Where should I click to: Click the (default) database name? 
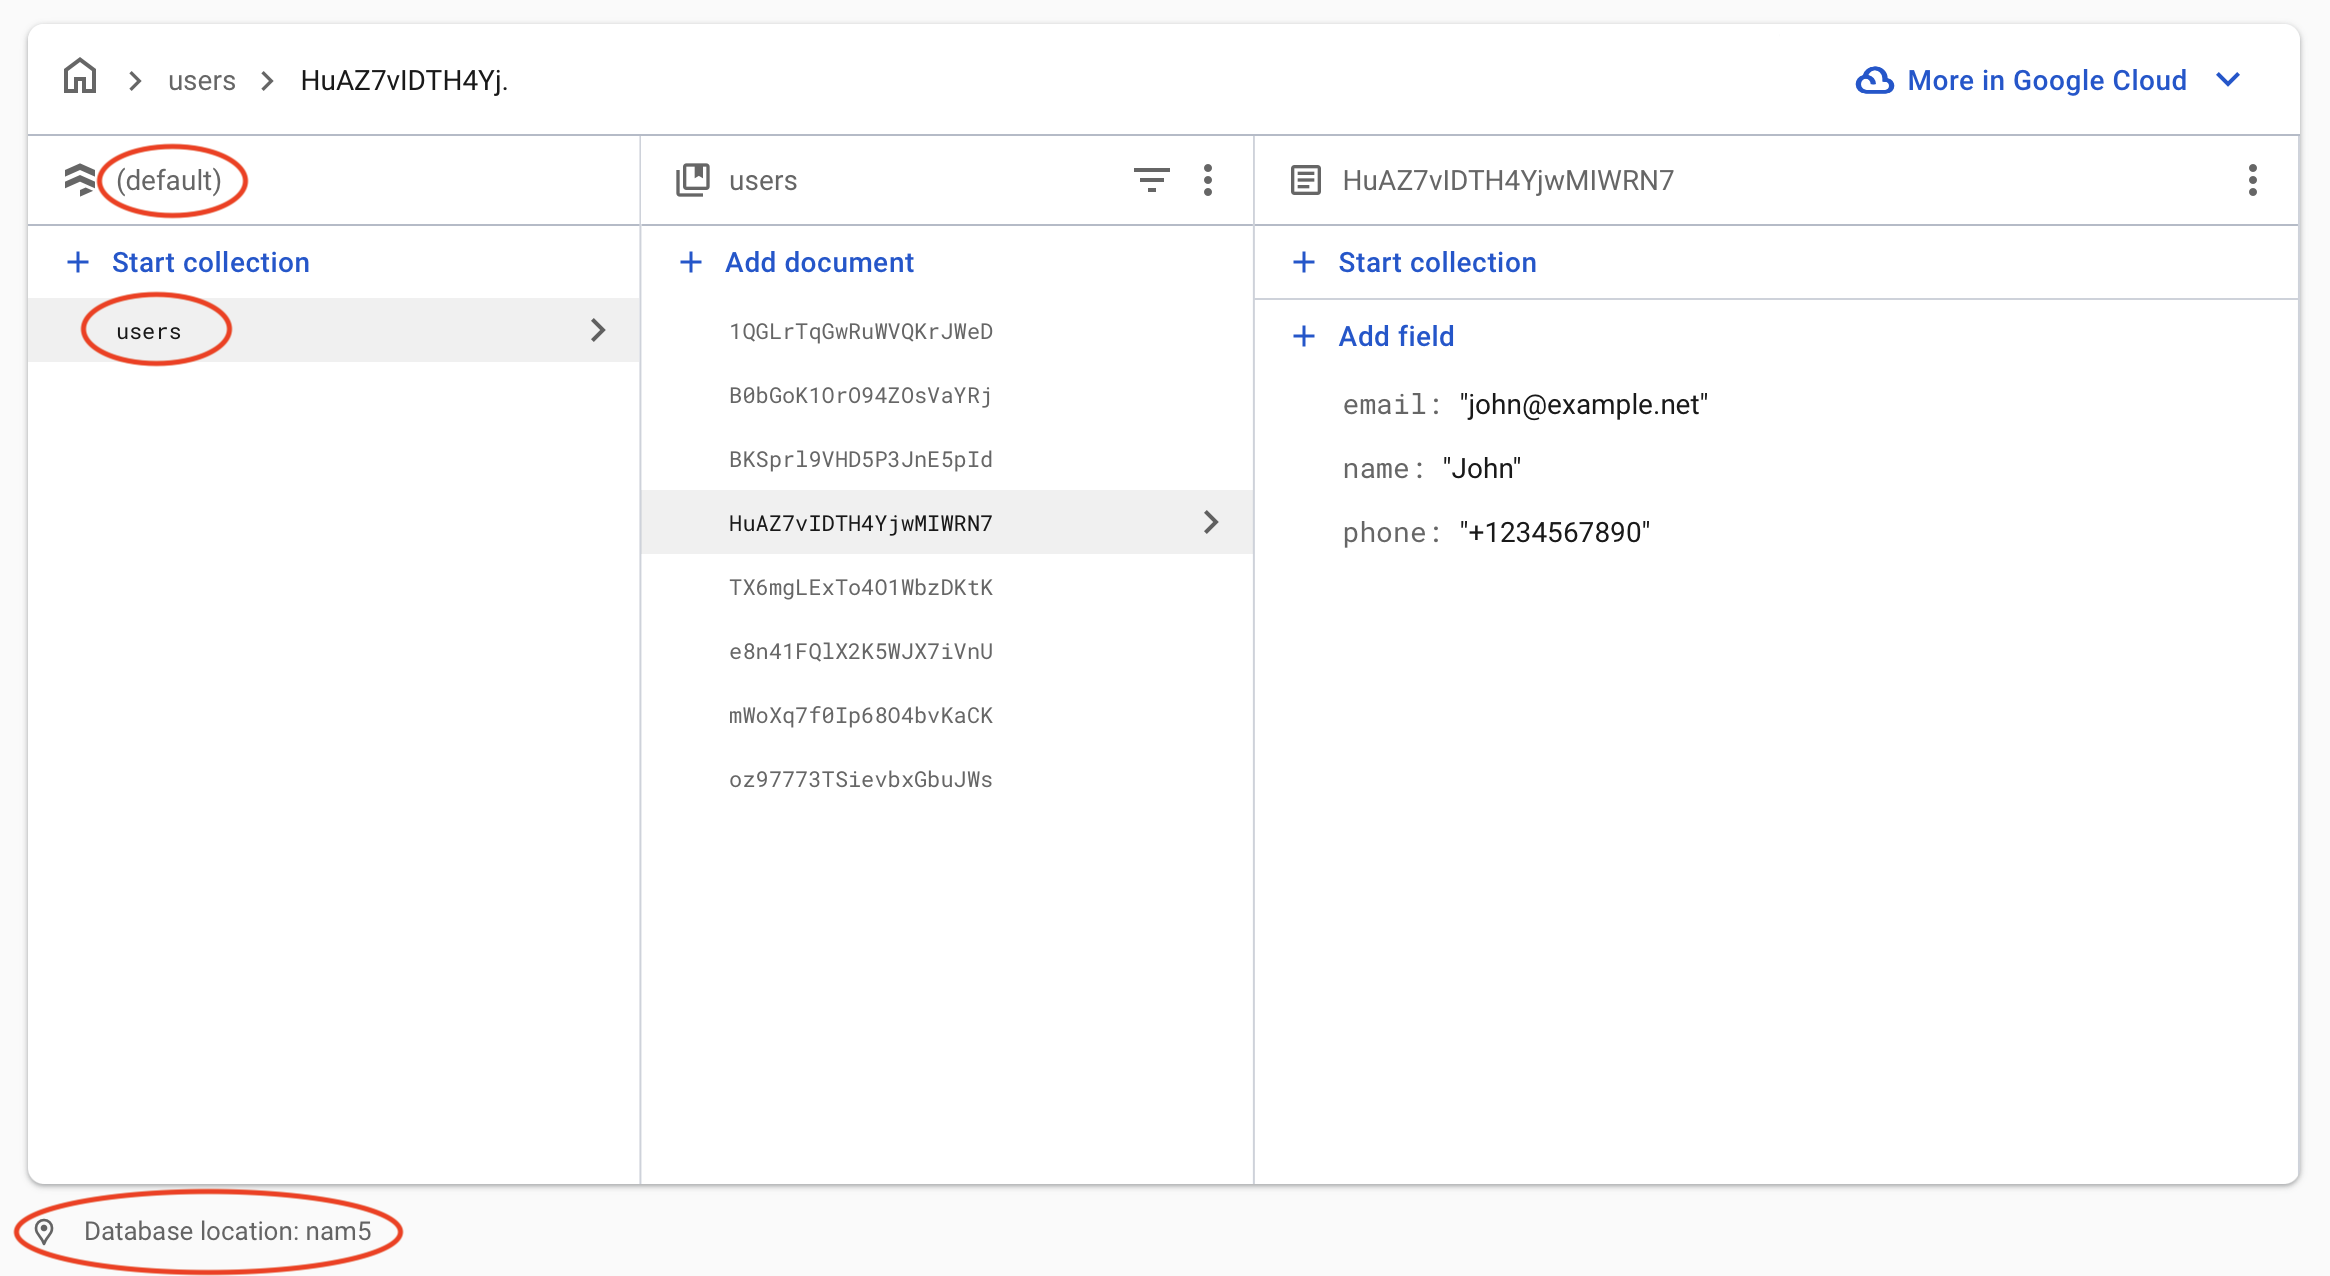pyautogui.click(x=169, y=180)
